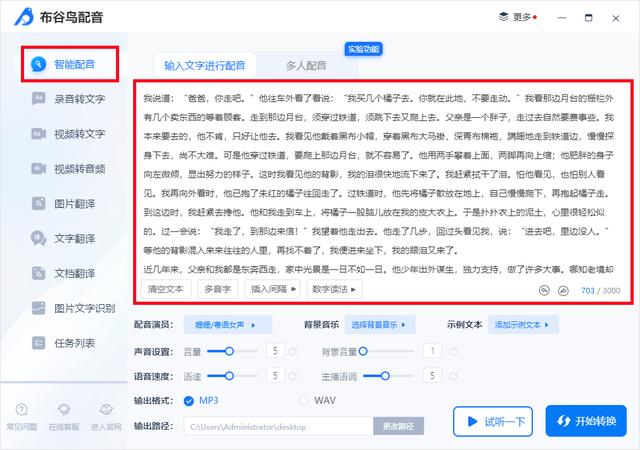Switch to the 输入文字进行配音 tab
Screen dimensions: 640x450
point(210,66)
